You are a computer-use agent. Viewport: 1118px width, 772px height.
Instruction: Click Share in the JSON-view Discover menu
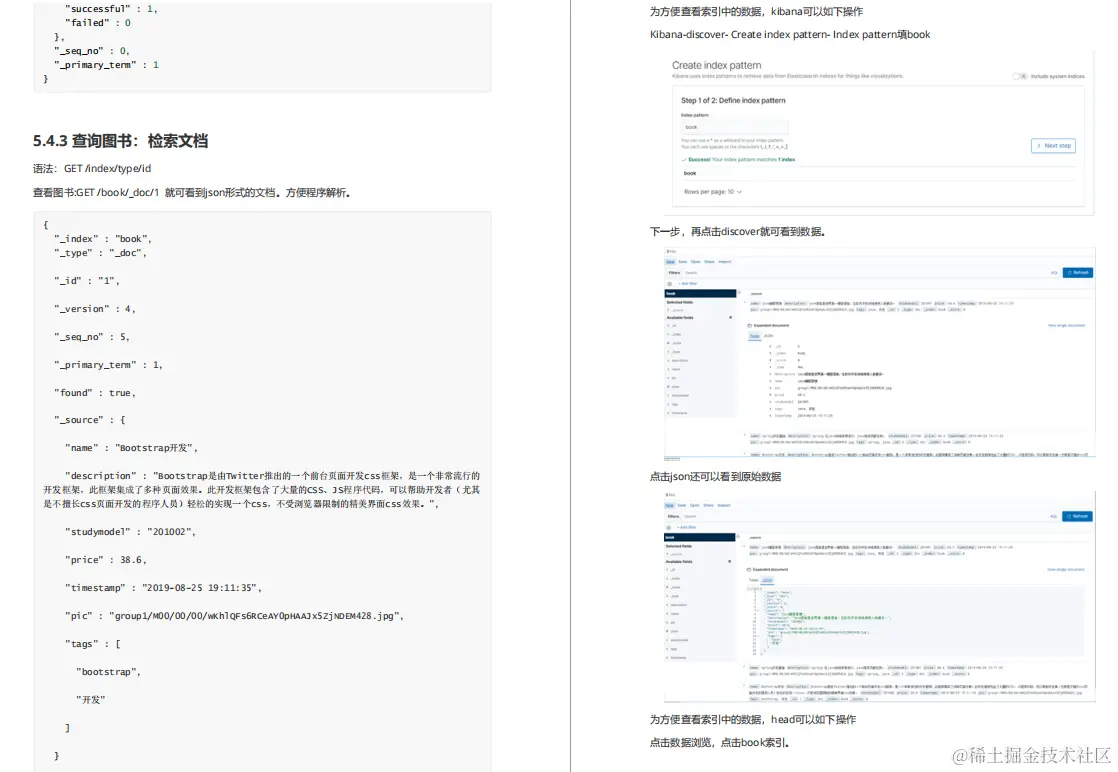[x=708, y=505]
